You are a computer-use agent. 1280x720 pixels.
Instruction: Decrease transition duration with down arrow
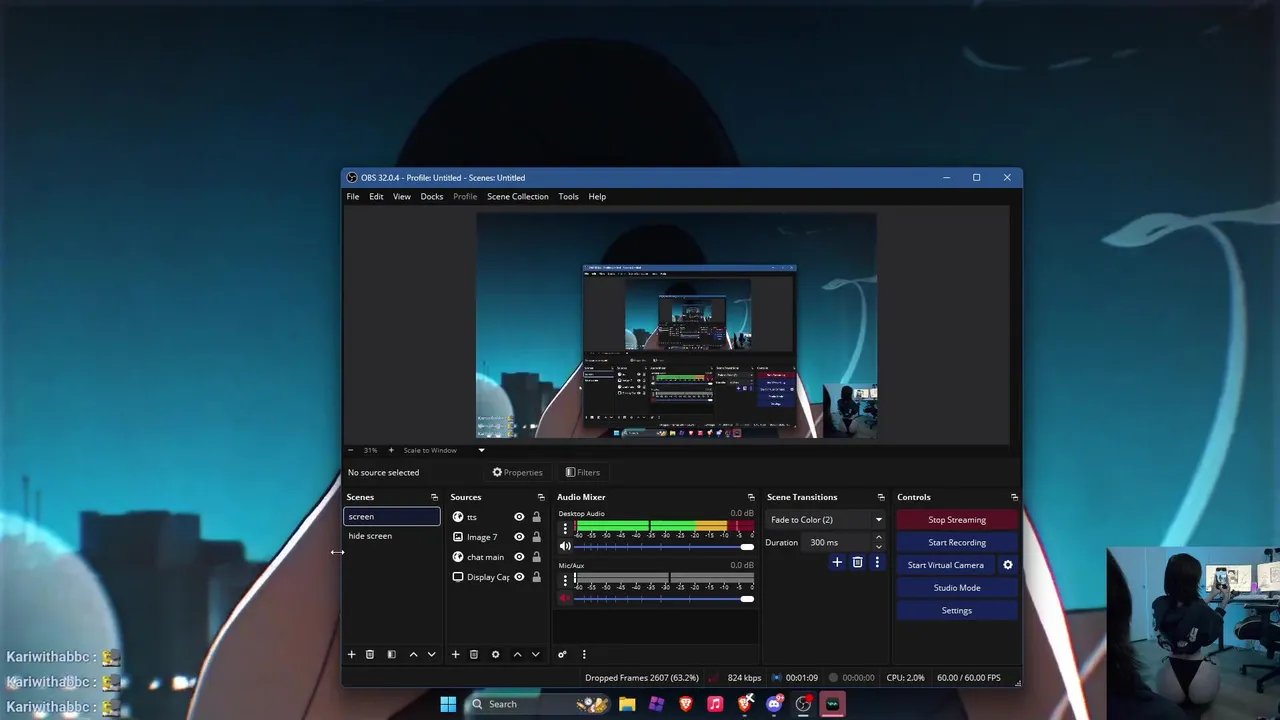point(879,547)
